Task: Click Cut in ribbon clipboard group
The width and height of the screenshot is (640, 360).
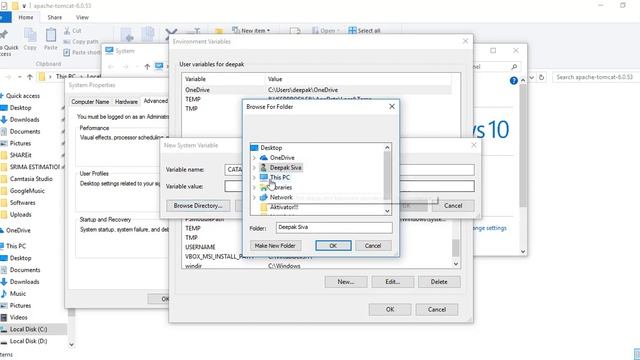Action: click(73, 31)
